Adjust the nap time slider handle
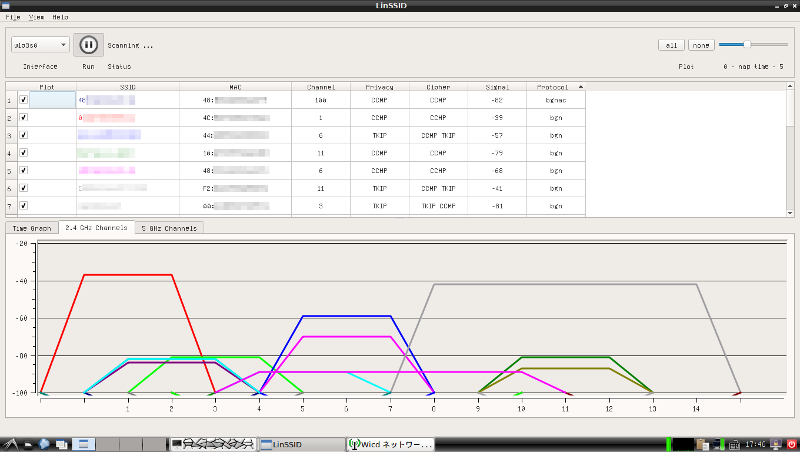Screen dimensions: 800x452 (x=747, y=44)
